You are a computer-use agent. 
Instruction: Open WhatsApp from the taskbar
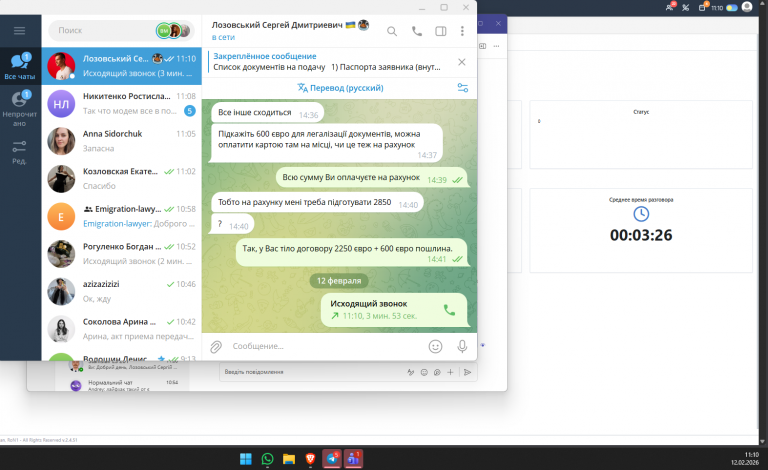[x=267, y=459]
